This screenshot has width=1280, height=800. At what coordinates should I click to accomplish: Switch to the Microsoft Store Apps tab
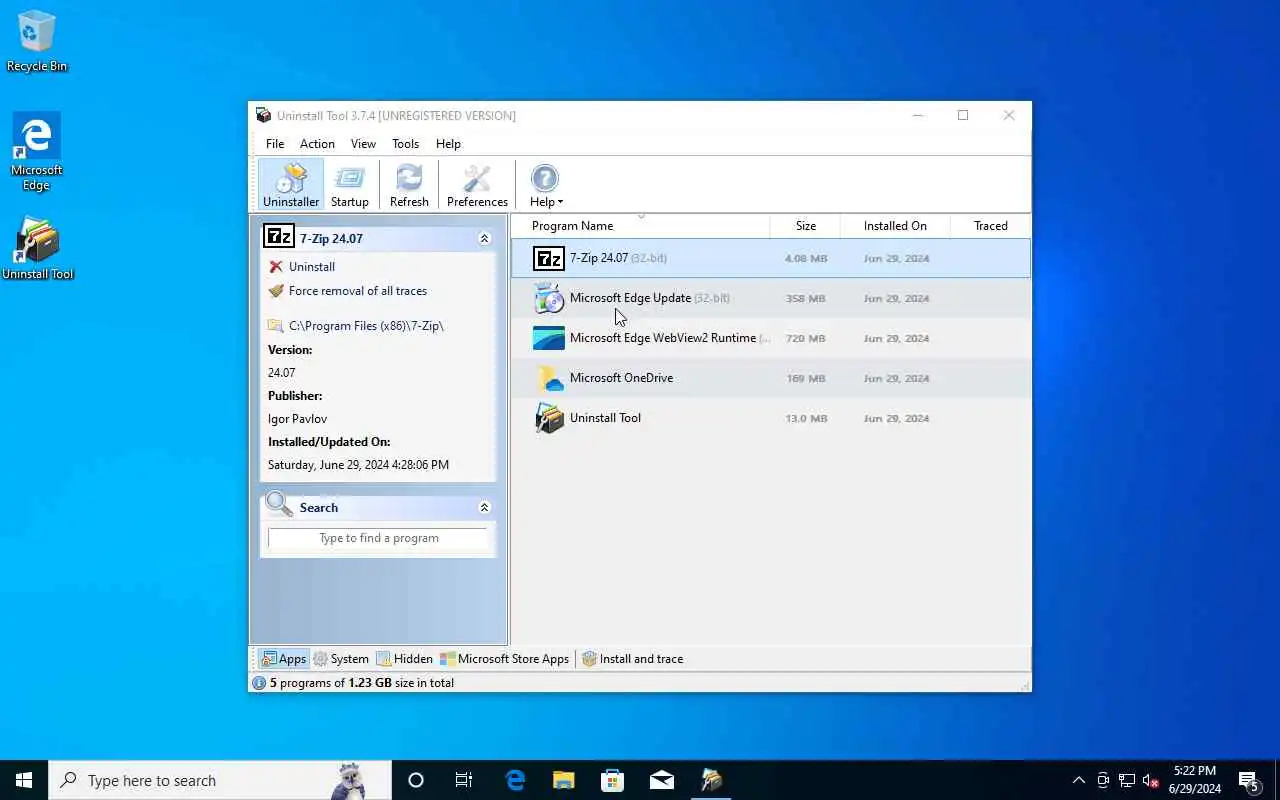click(505, 659)
